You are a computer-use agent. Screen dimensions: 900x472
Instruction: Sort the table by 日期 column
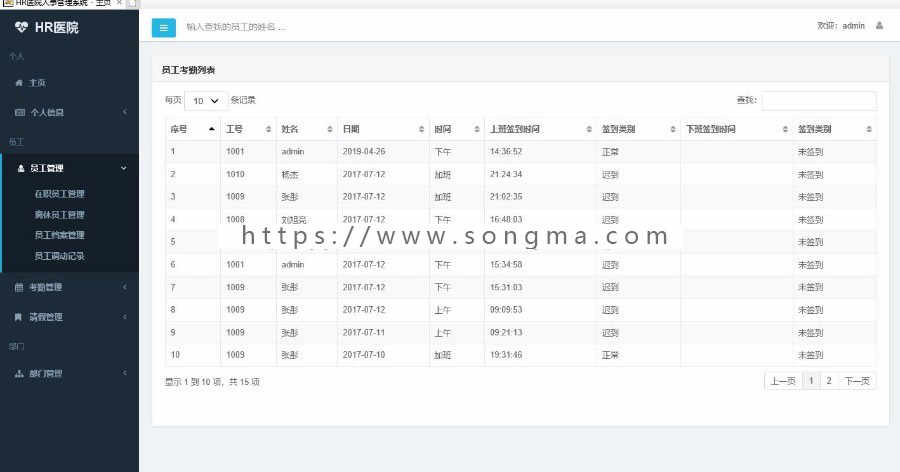[383, 129]
